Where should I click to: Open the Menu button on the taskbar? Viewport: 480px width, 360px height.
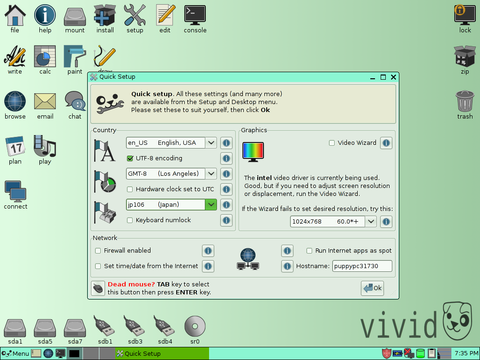click(x=15, y=353)
